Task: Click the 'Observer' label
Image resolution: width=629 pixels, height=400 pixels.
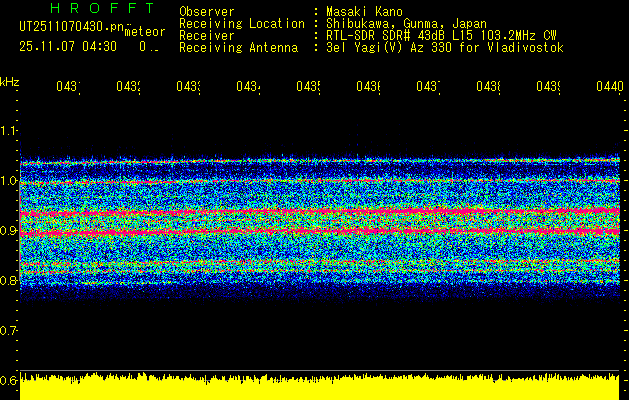Action: (x=207, y=12)
